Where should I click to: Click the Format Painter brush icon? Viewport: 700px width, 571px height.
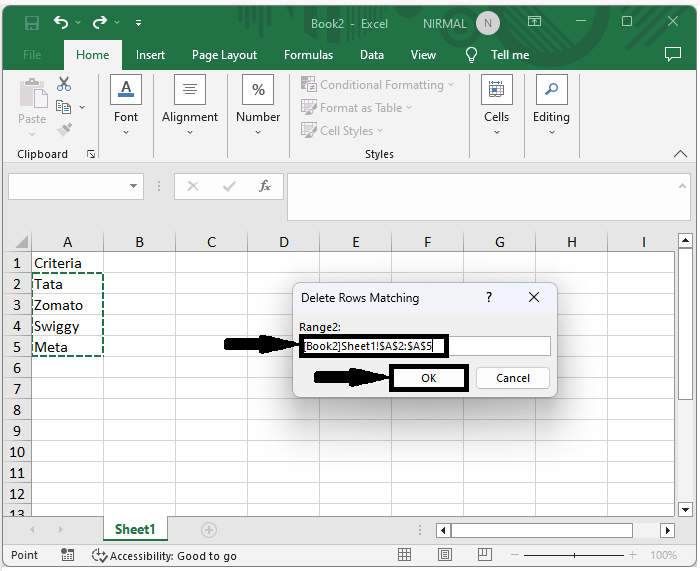point(64,130)
